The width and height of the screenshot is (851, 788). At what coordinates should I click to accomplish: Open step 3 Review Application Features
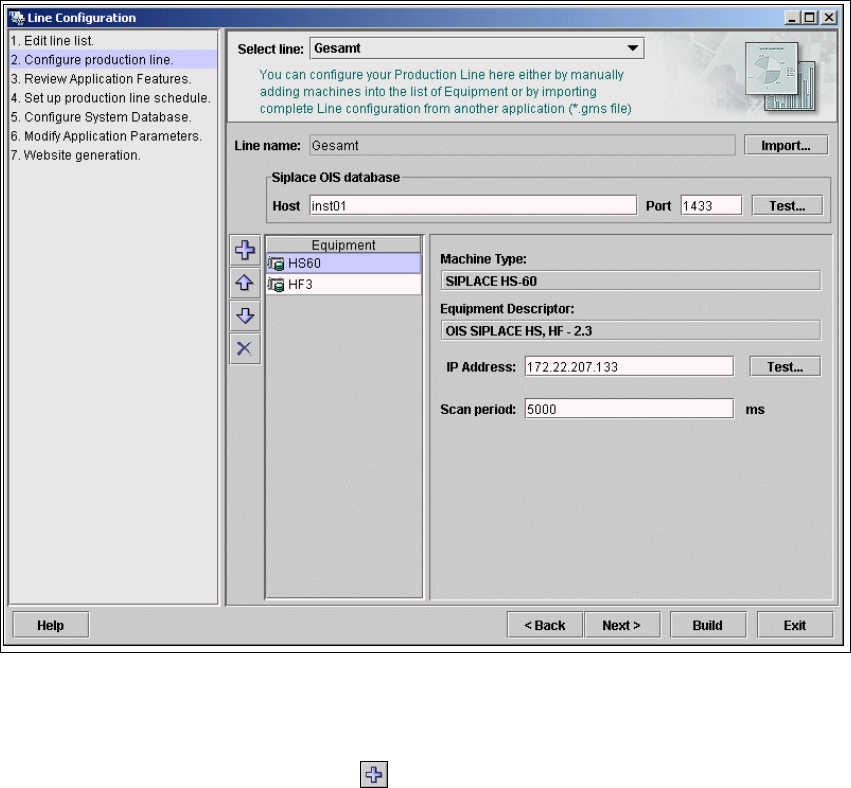101,79
